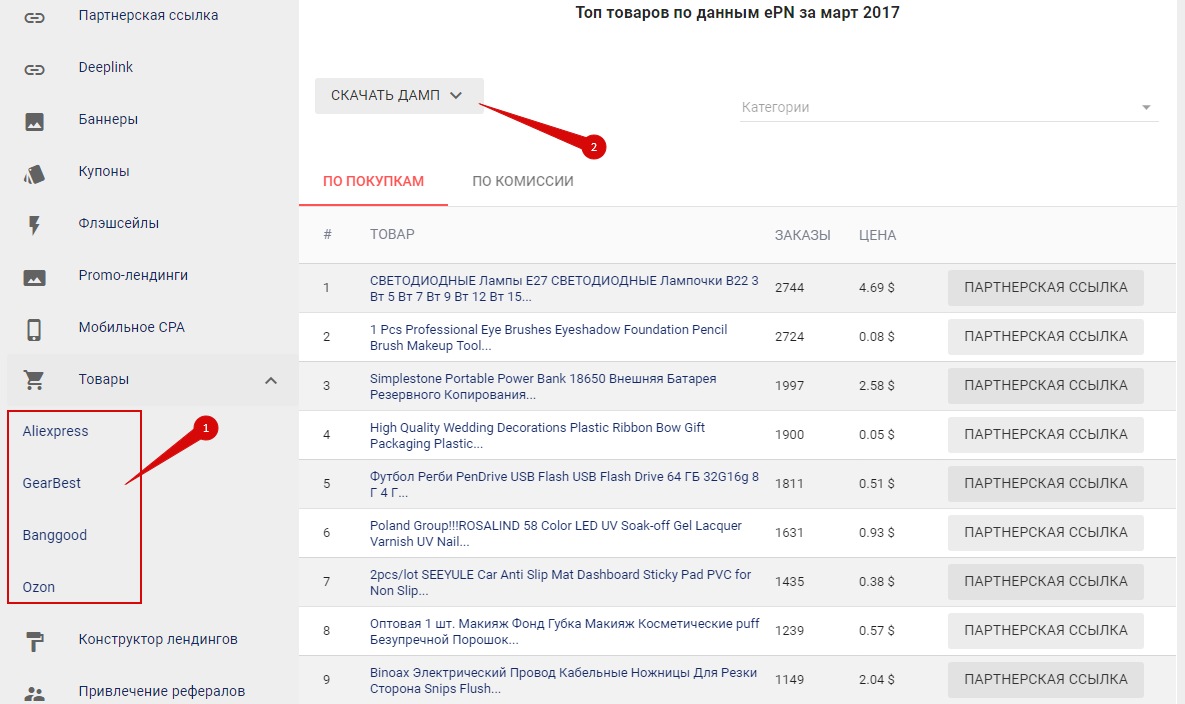Open the Скачать дамп dropdown

point(398,96)
